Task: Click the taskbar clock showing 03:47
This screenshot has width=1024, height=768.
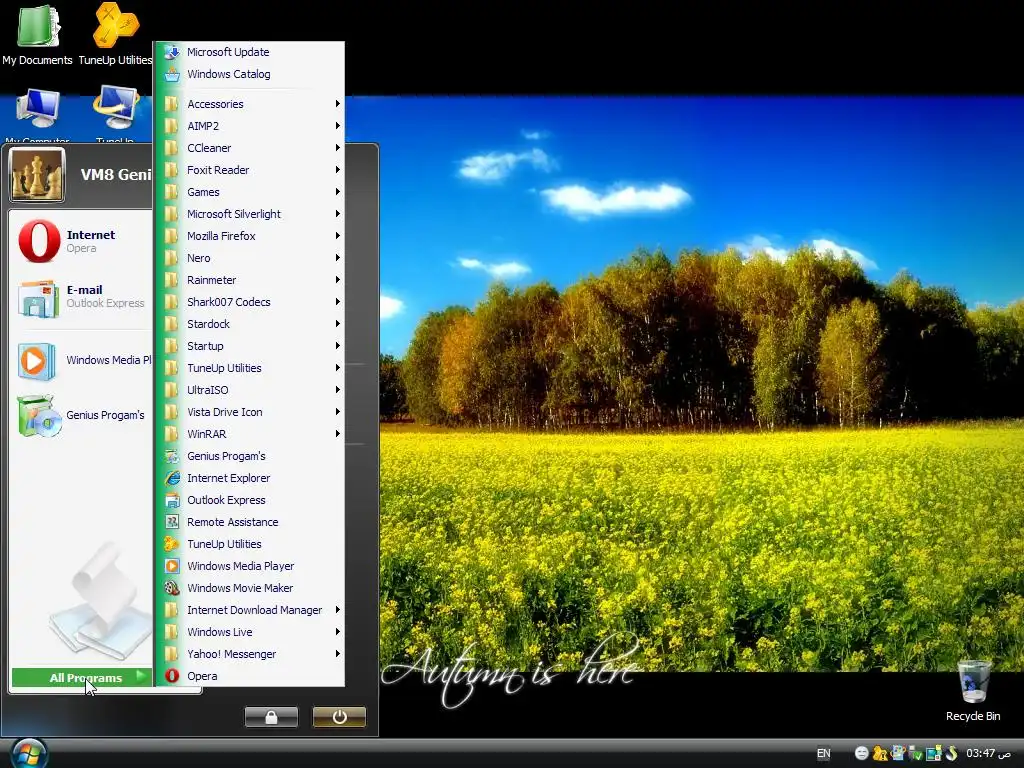Action: click(989, 754)
